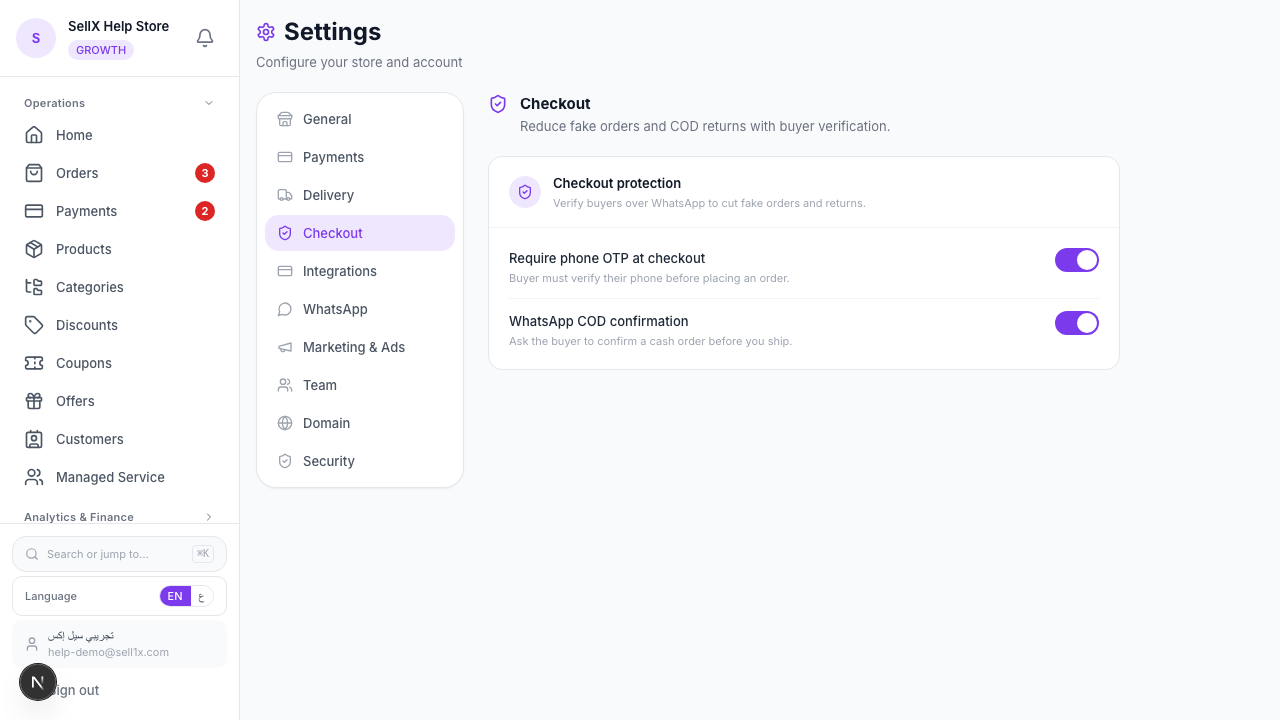Switch language to Arabic

click(x=201, y=596)
